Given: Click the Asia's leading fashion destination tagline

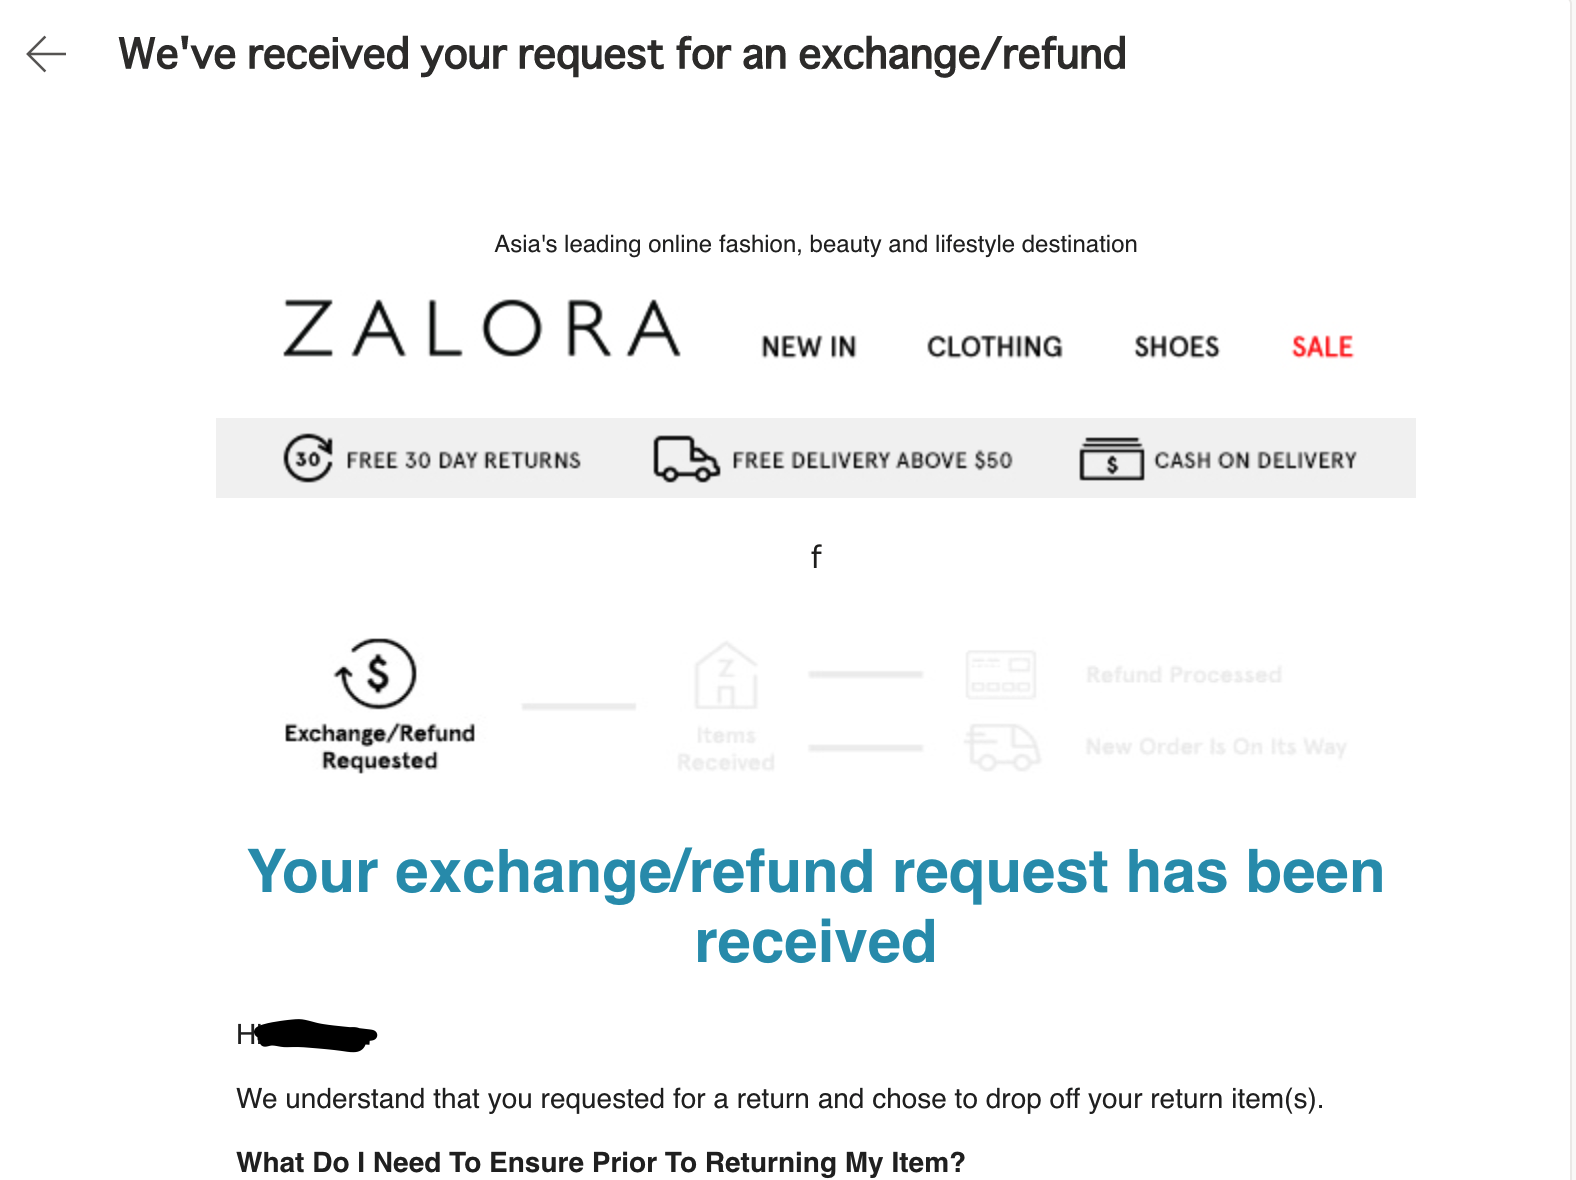Looking at the screenshot, I should click(x=815, y=243).
